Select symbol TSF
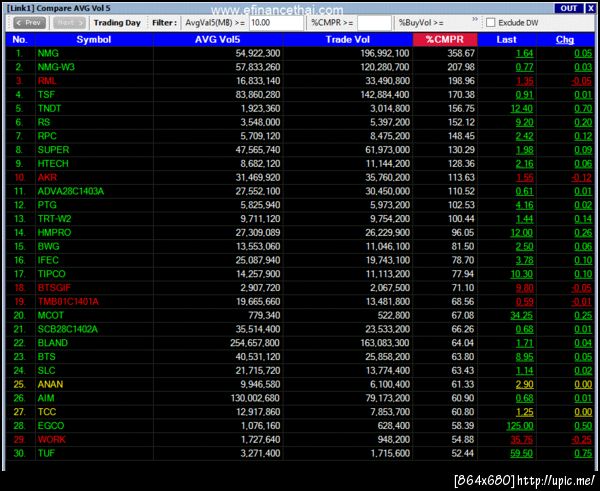 click(x=46, y=95)
